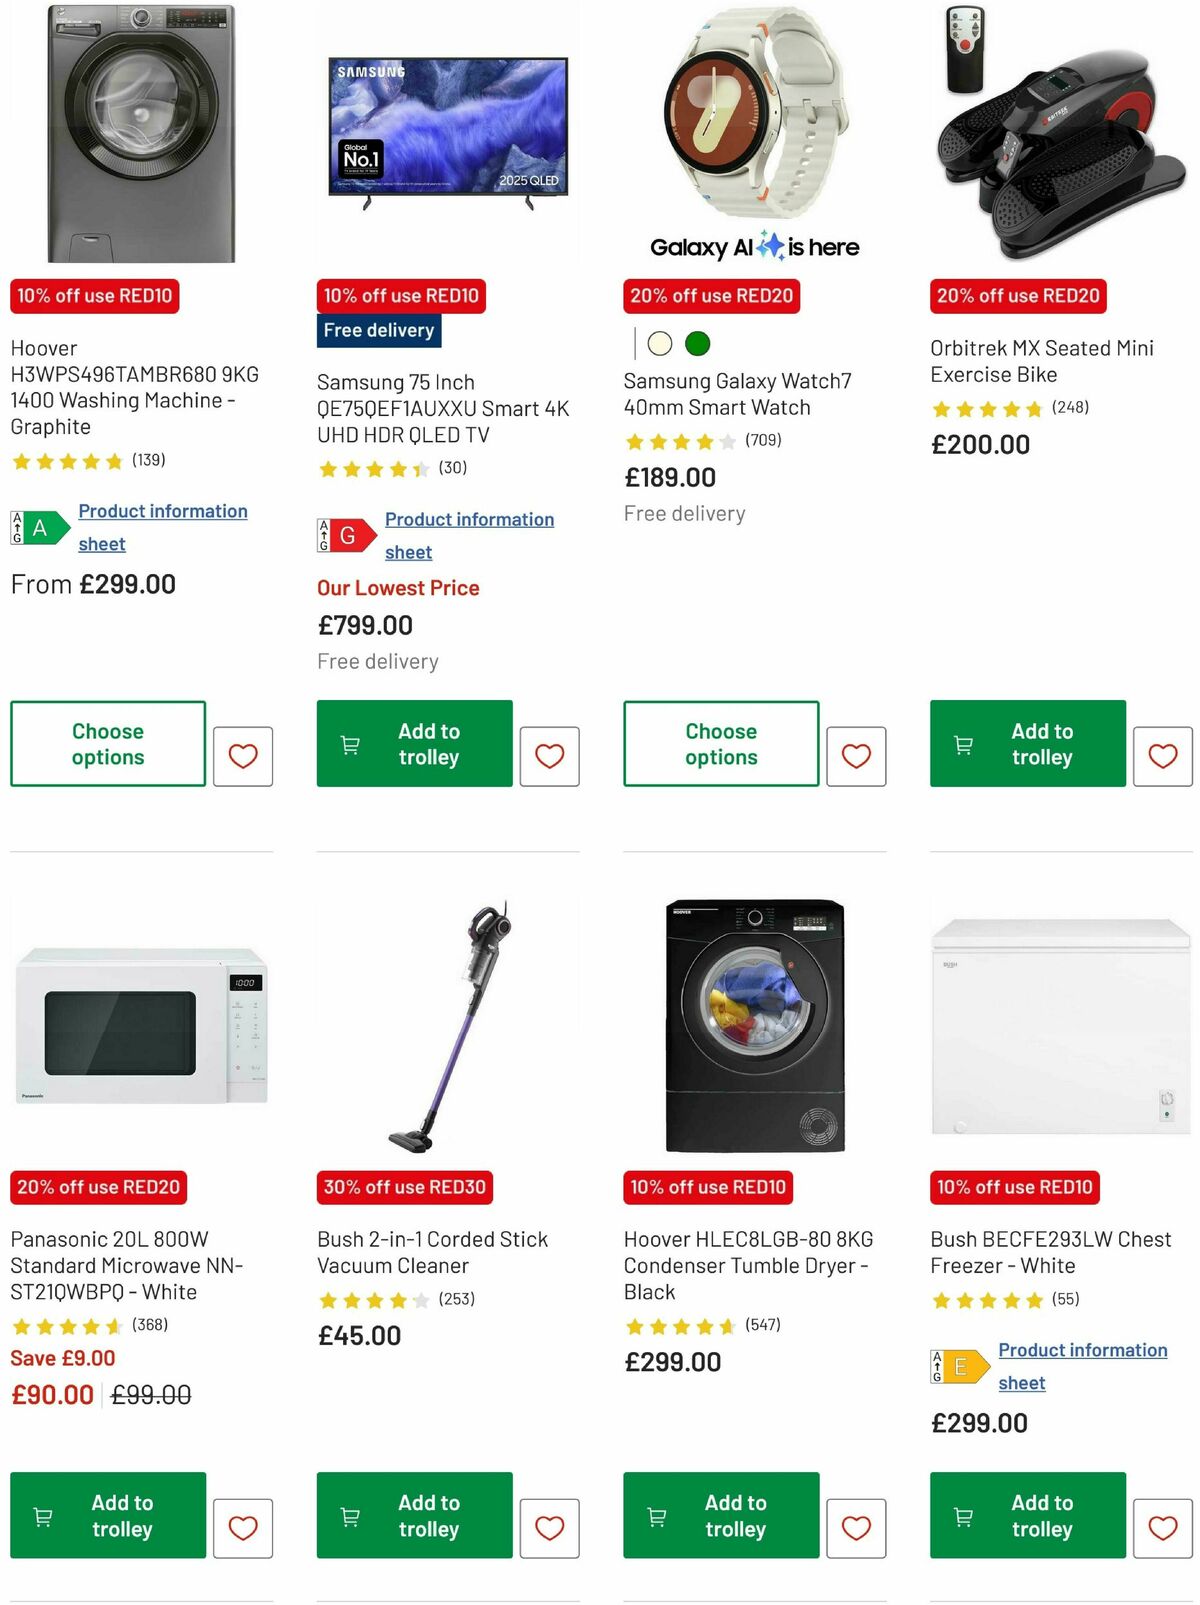
Task: Add the Bush 2-in-1 vacuum cleaner to trolley
Action: 414,1515
